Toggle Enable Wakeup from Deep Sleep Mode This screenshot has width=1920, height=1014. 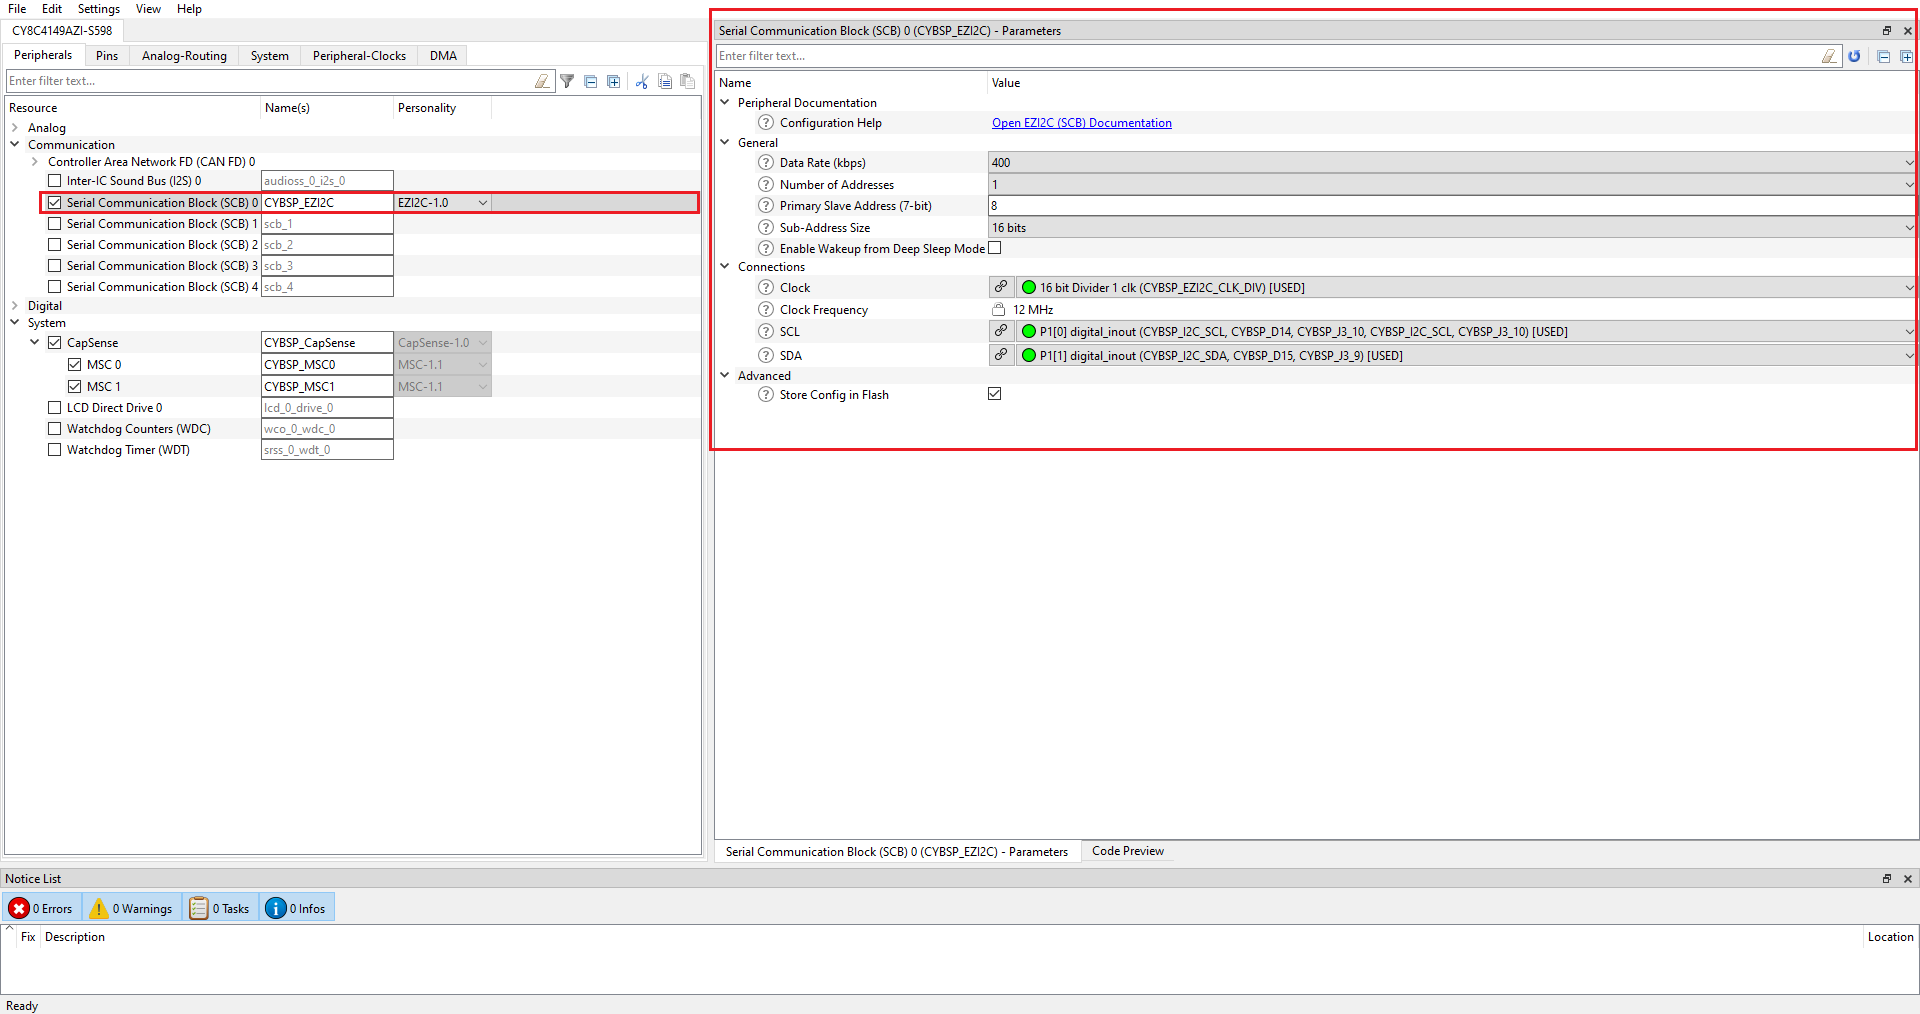pos(995,248)
